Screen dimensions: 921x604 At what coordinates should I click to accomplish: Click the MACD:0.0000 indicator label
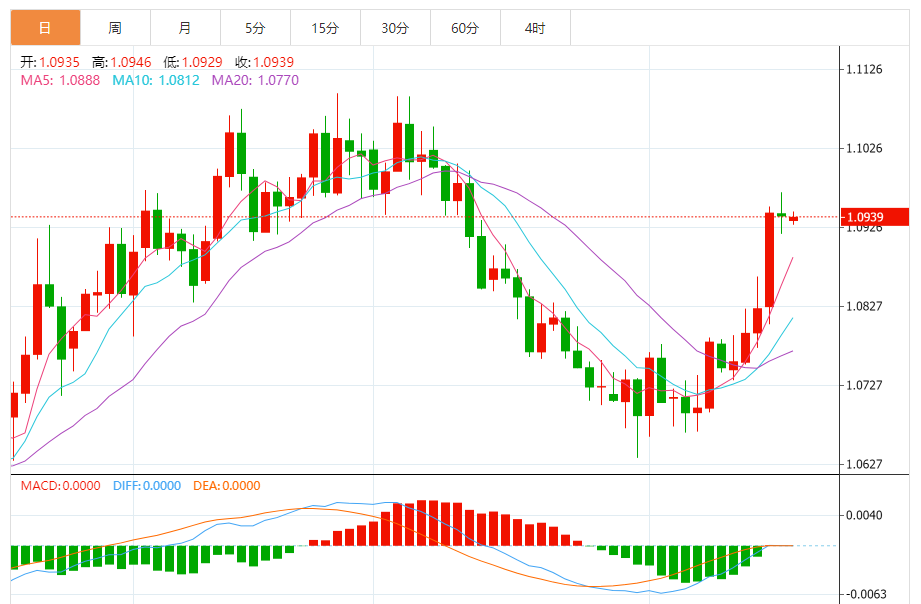(60, 486)
